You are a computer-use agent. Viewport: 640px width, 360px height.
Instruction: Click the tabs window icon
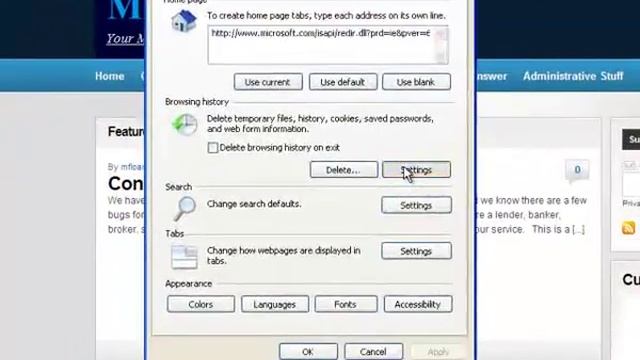(184, 257)
